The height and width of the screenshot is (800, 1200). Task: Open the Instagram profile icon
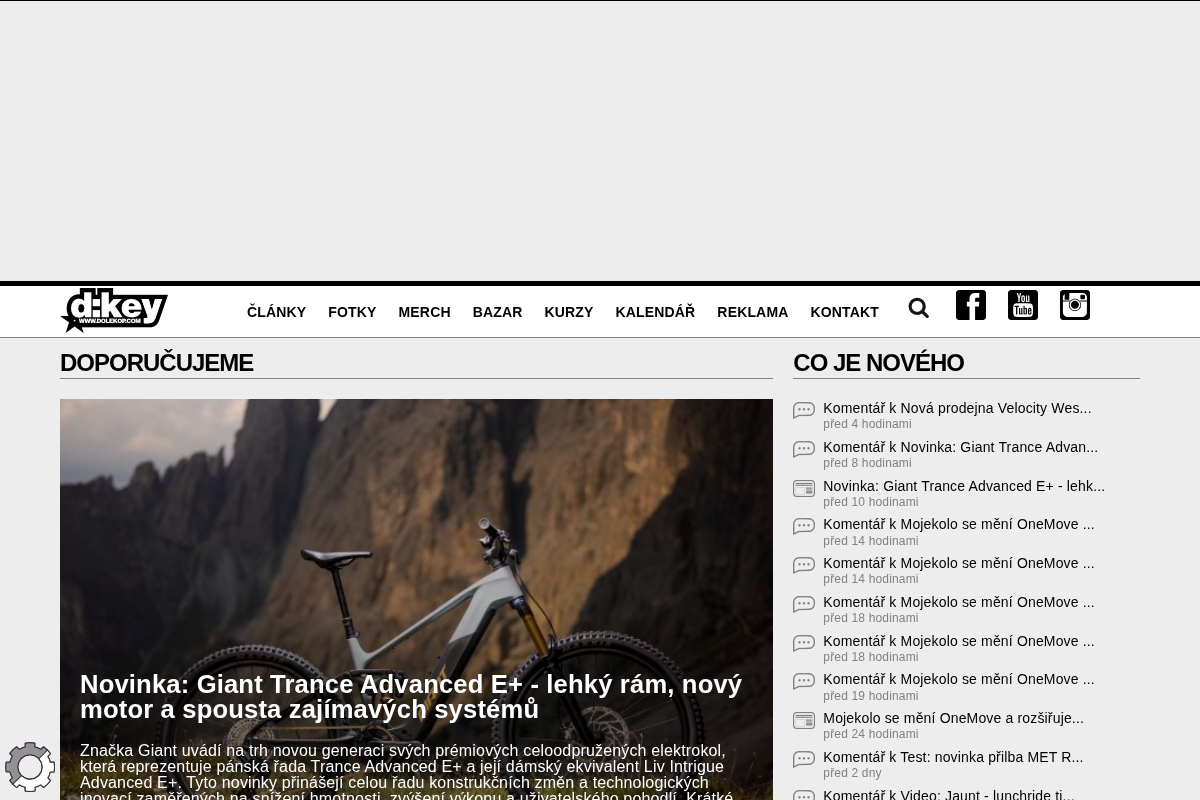tap(1075, 305)
